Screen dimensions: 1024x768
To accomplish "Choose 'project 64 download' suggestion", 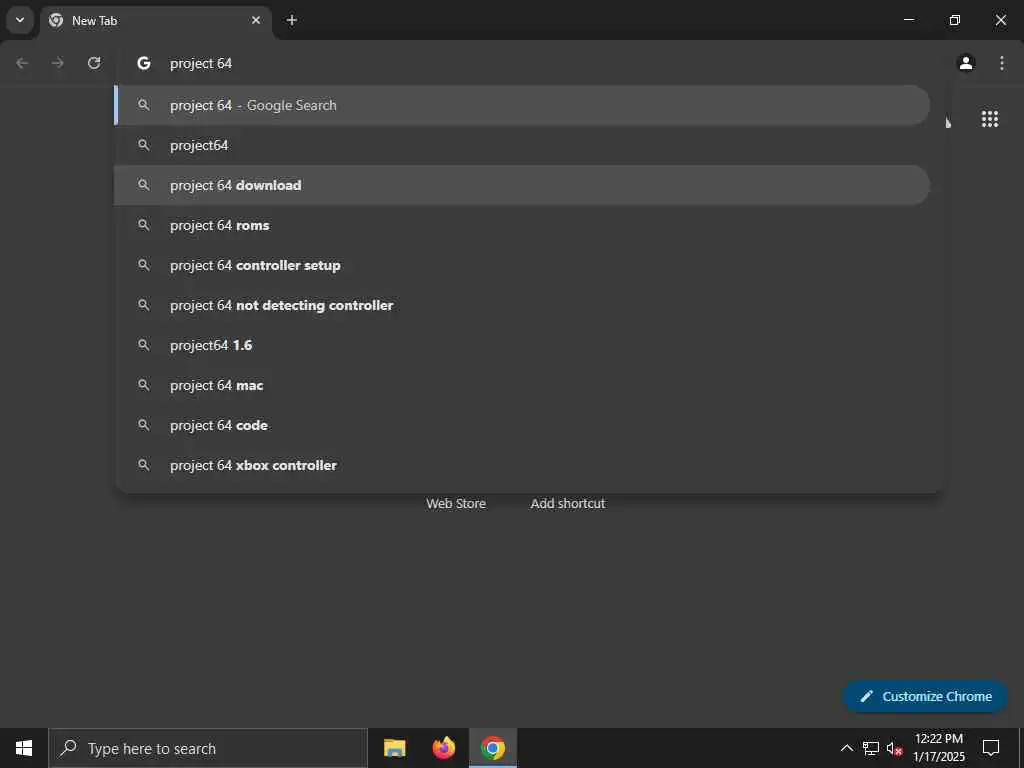I will (x=522, y=185).
